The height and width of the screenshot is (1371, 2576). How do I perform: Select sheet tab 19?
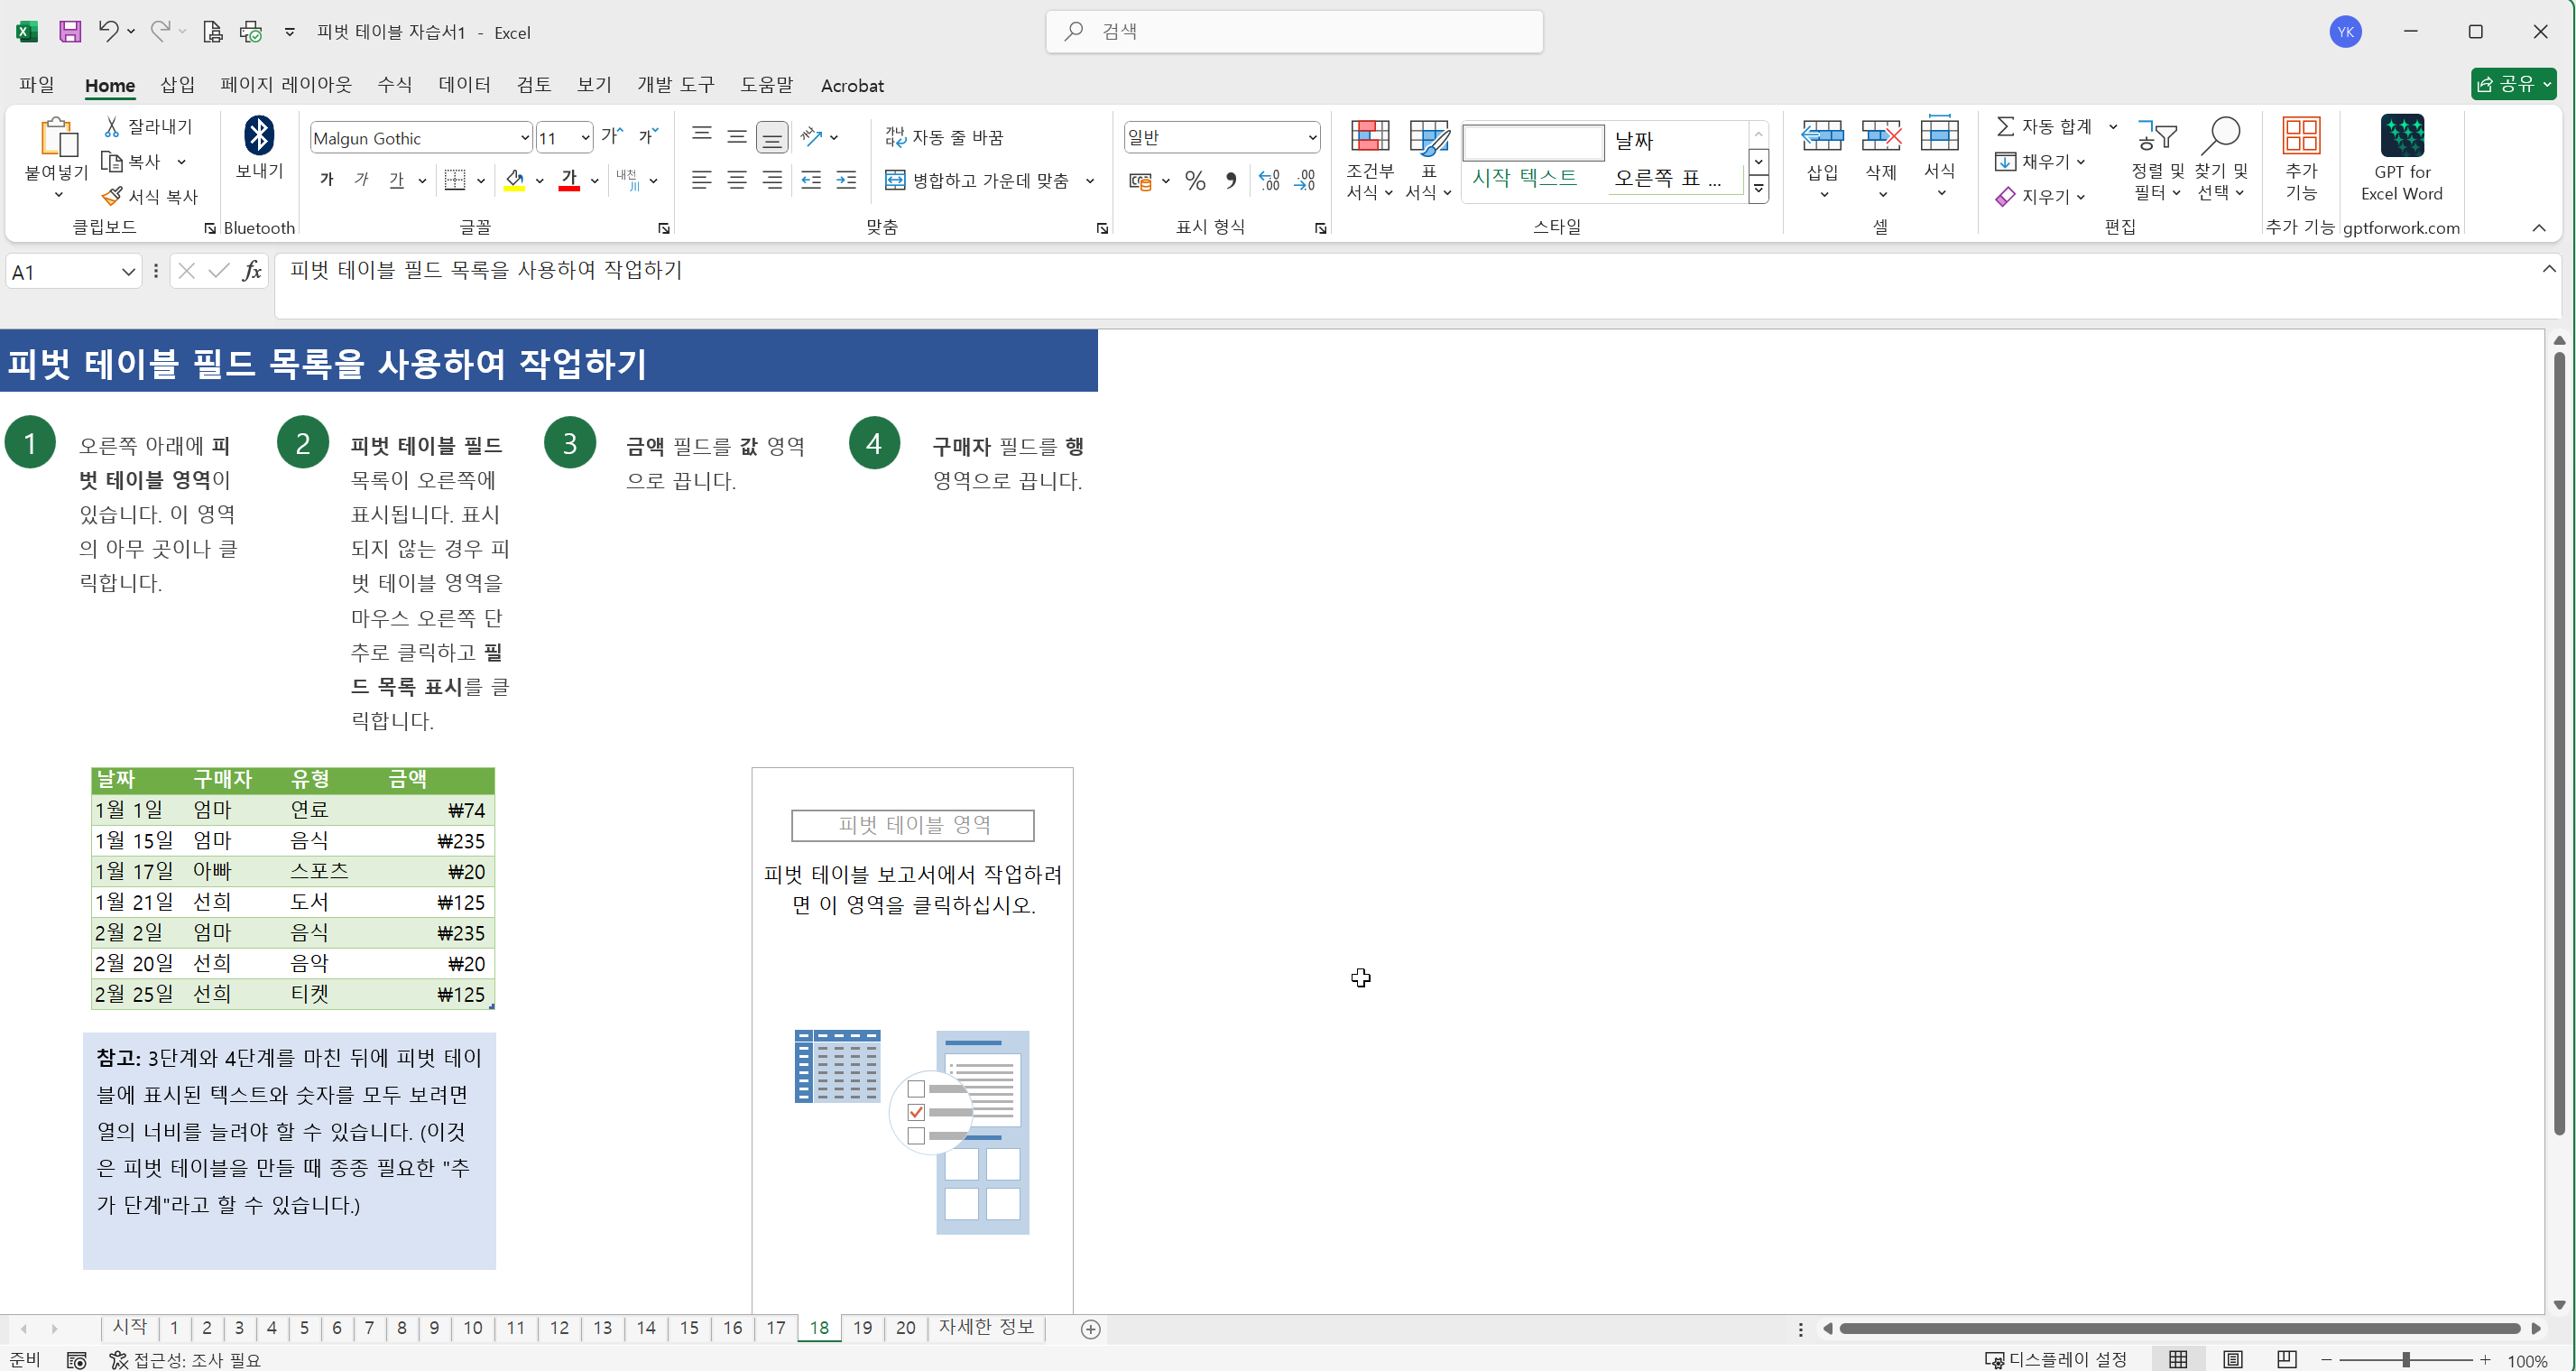click(863, 1328)
